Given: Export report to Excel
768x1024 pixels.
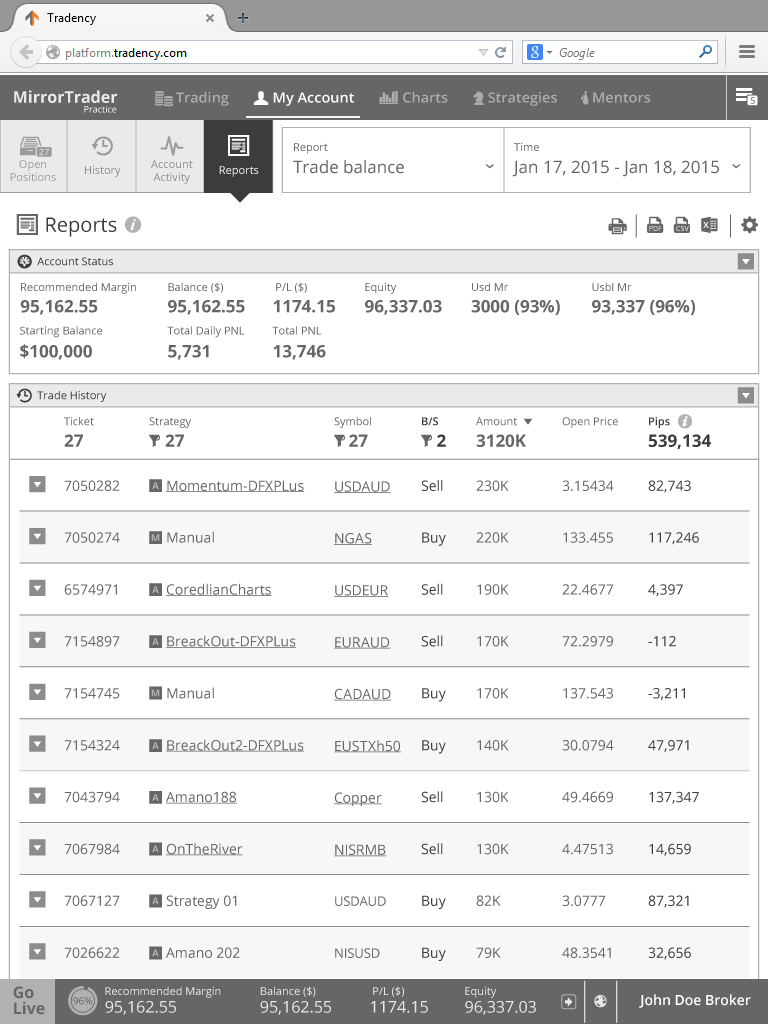Looking at the screenshot, I should click(709, 226).
